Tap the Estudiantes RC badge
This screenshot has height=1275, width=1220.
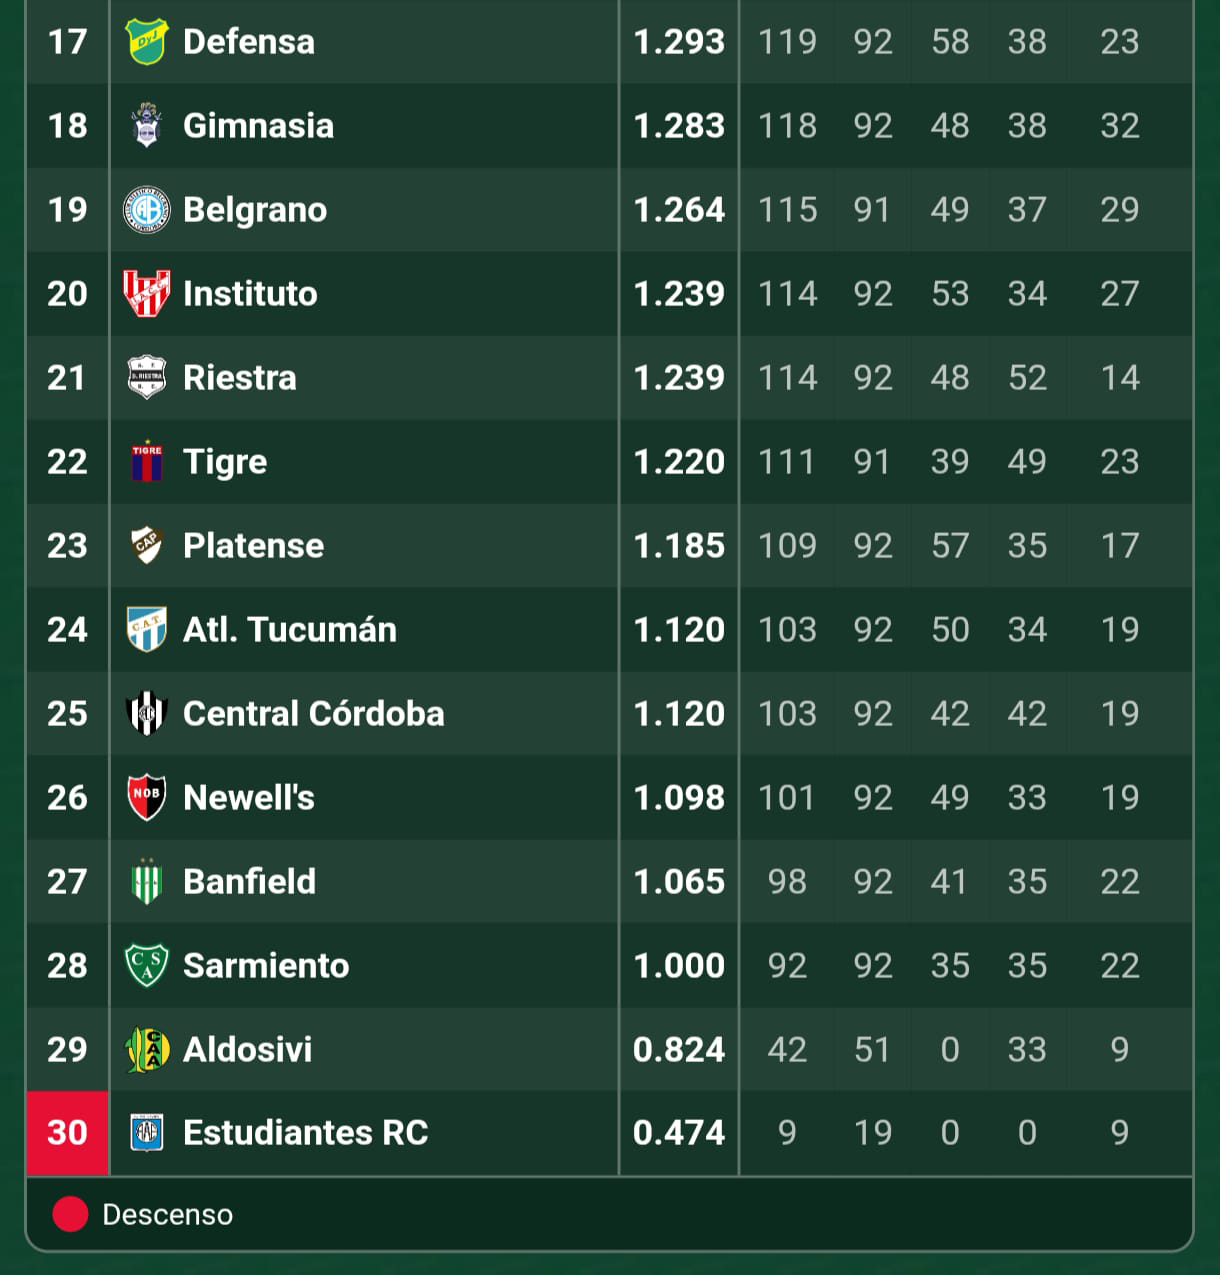(x=147, y=1132)
